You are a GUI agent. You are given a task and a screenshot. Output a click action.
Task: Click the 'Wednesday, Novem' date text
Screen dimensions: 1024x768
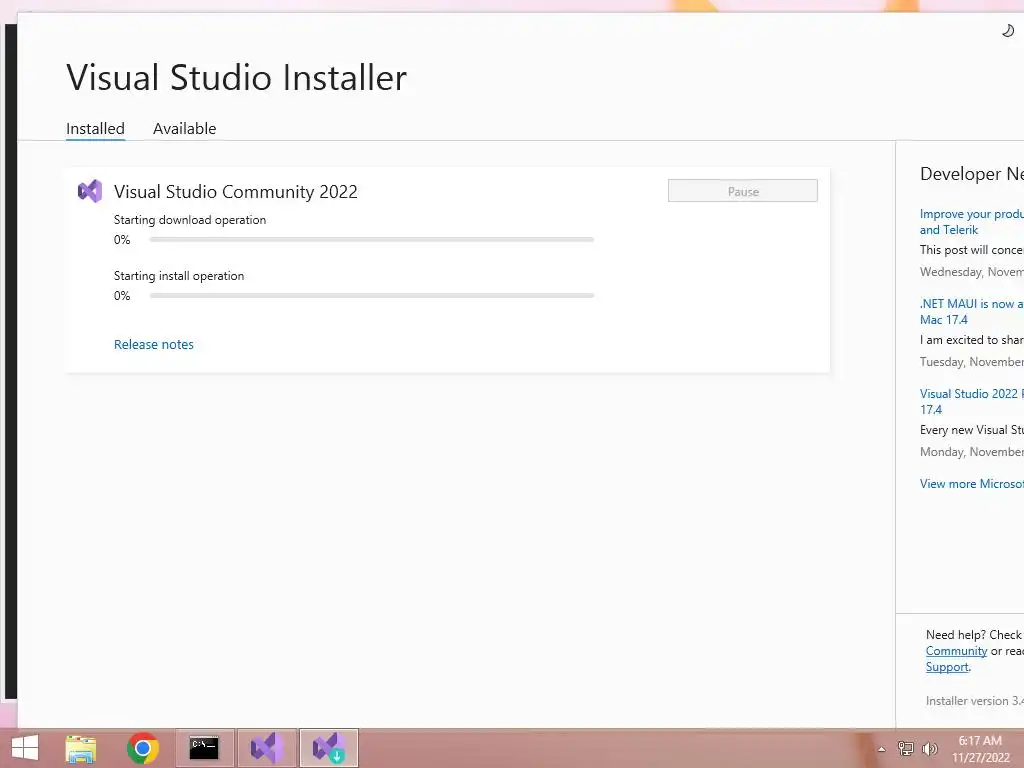point(972,272)
